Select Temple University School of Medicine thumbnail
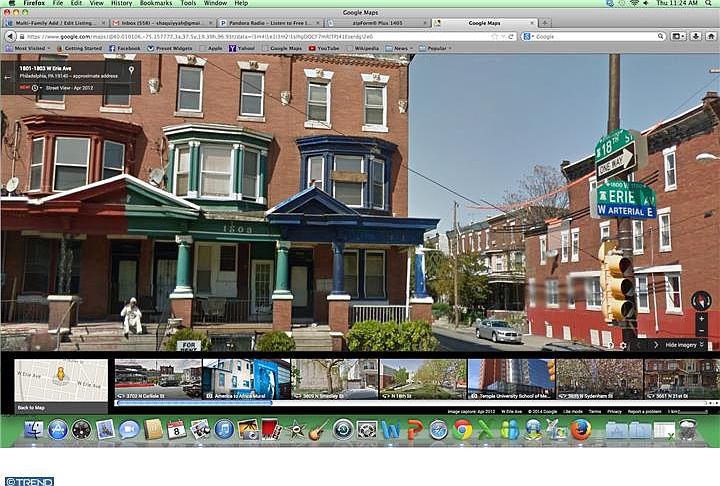Screen dimensions: 720x486 pos(511,379)
